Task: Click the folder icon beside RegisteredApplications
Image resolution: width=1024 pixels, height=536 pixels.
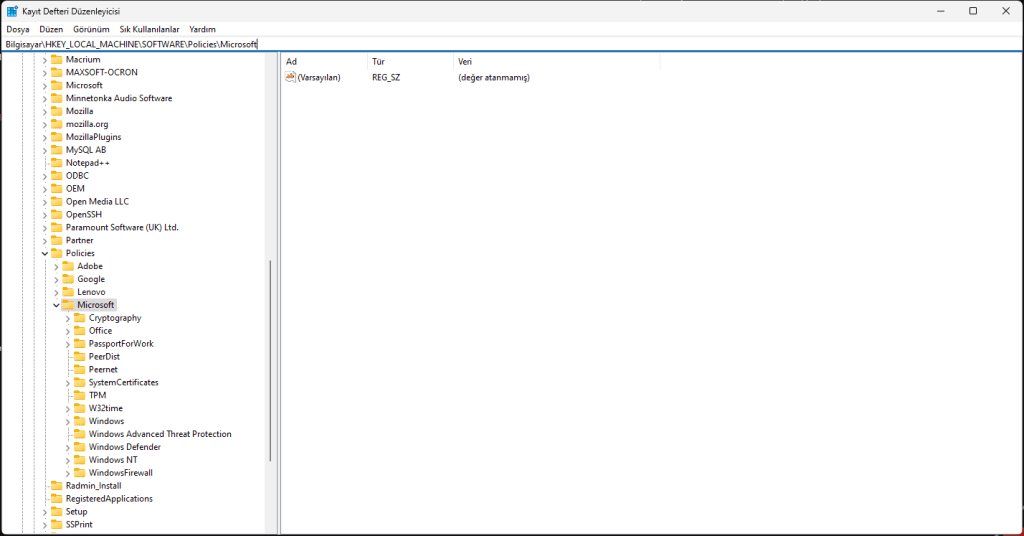Action: pyautogui.click(x=57, y=499)
